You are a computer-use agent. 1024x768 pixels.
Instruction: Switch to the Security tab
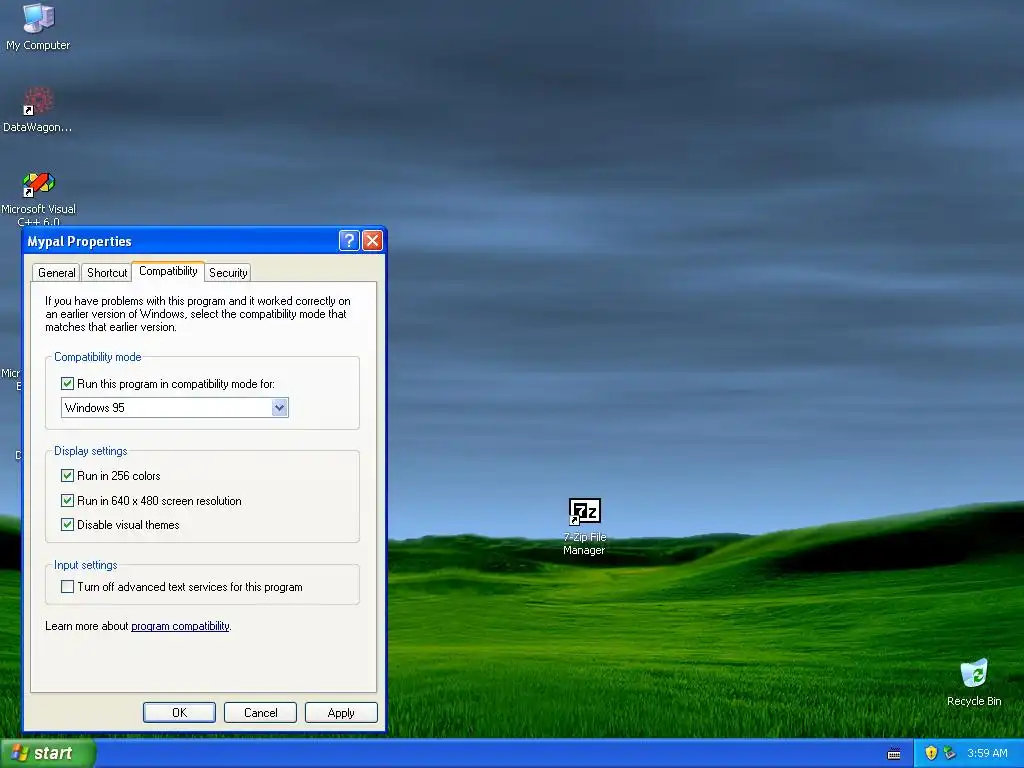point(228,272)
